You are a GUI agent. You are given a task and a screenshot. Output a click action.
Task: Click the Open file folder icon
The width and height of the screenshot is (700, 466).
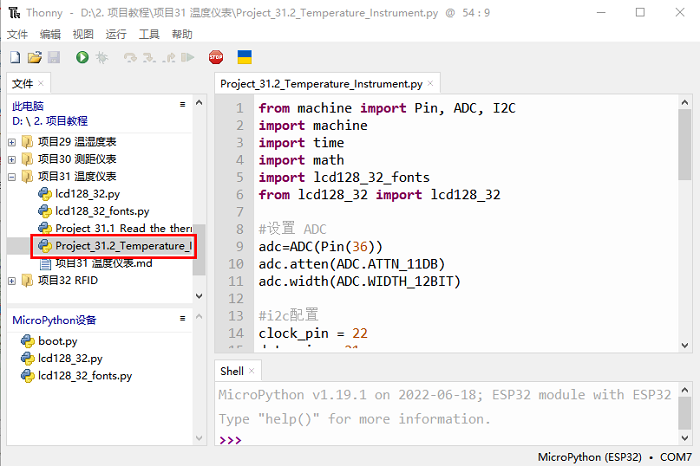coord(34,59)
